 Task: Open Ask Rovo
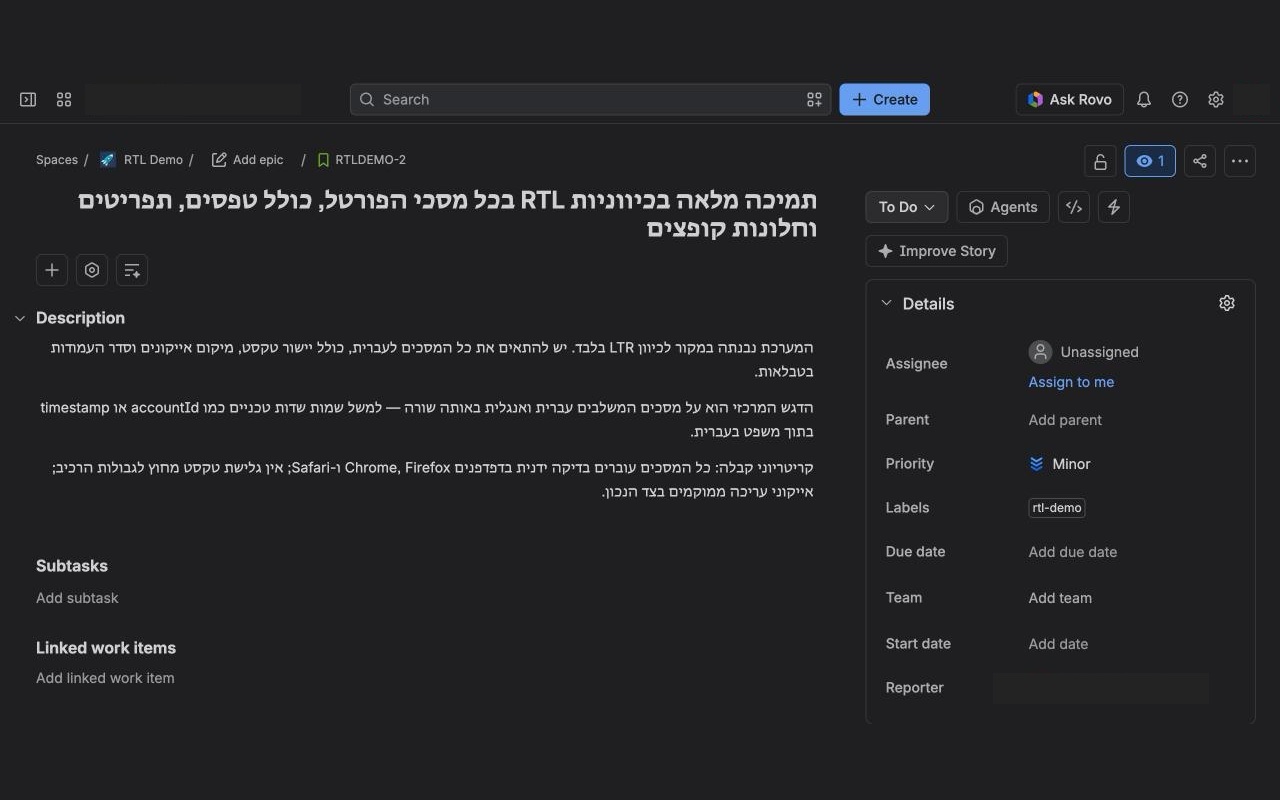[x=1070, y=99]
